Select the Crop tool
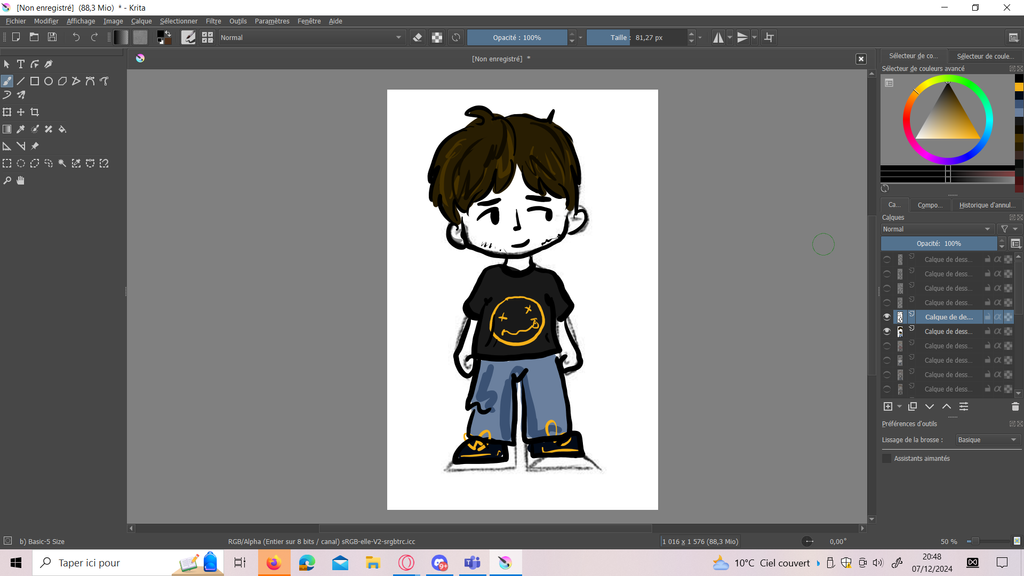The height and width of the screenshot is (576, 1024). [35, 112]
